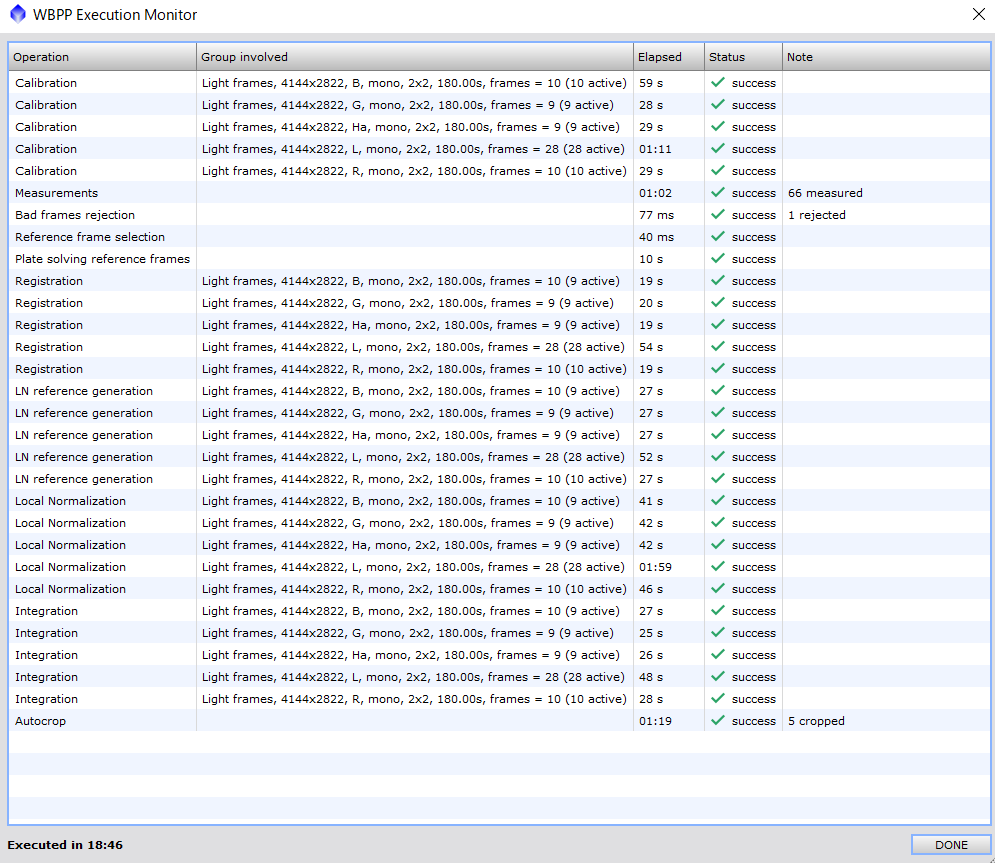The height and width of the screenshot is (863, 995).
Task: Click the DONE button
Action: click(x=951, y=845)
